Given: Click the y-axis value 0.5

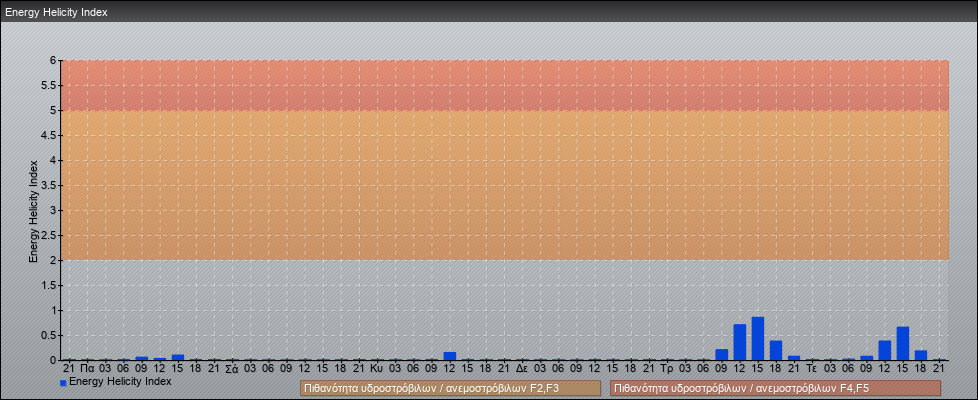Looking at the screenshot, I should 50,335.
